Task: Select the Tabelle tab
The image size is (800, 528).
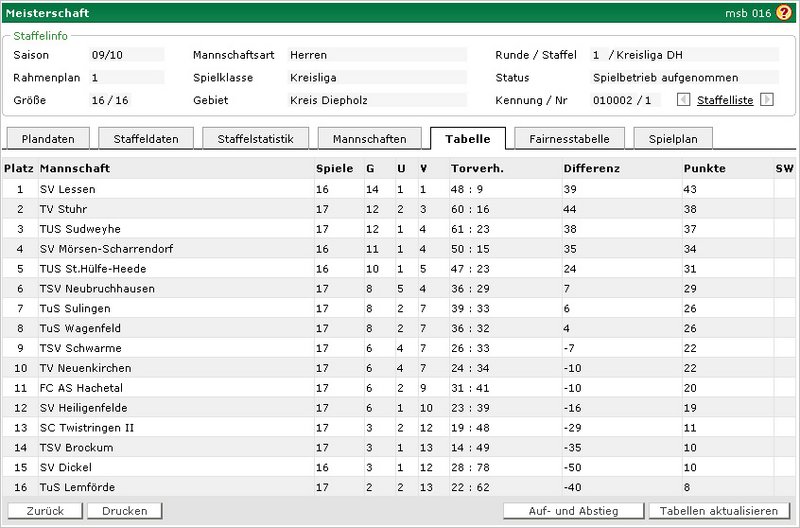Action: tap(468, 139)
